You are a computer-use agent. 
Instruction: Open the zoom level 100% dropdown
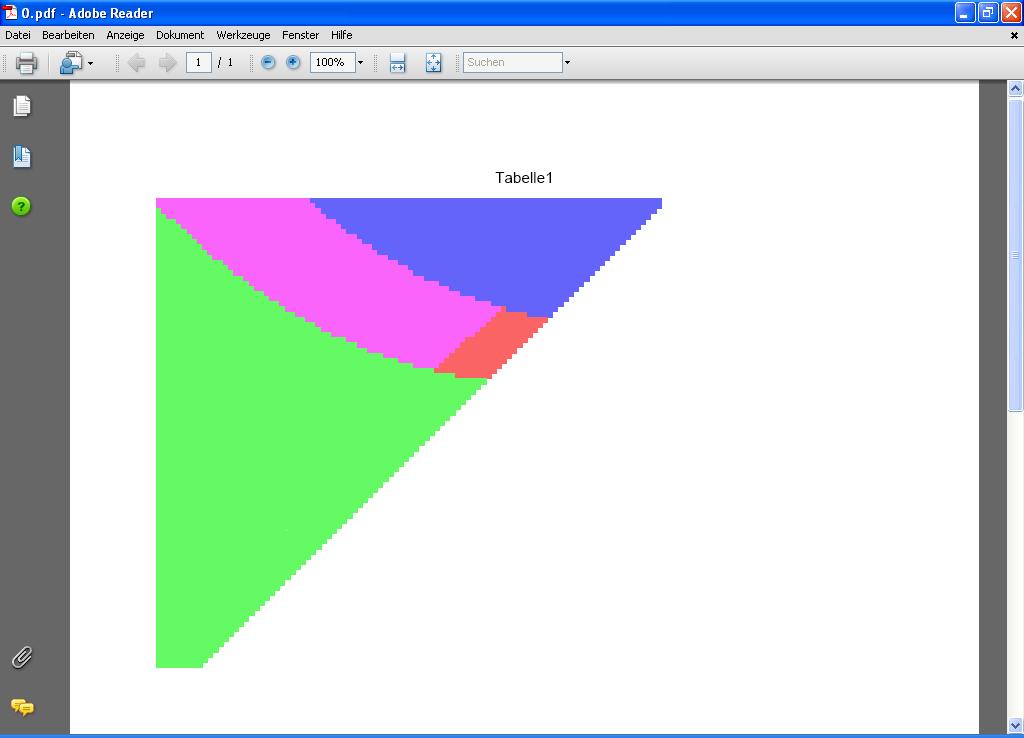coord(360,62)
